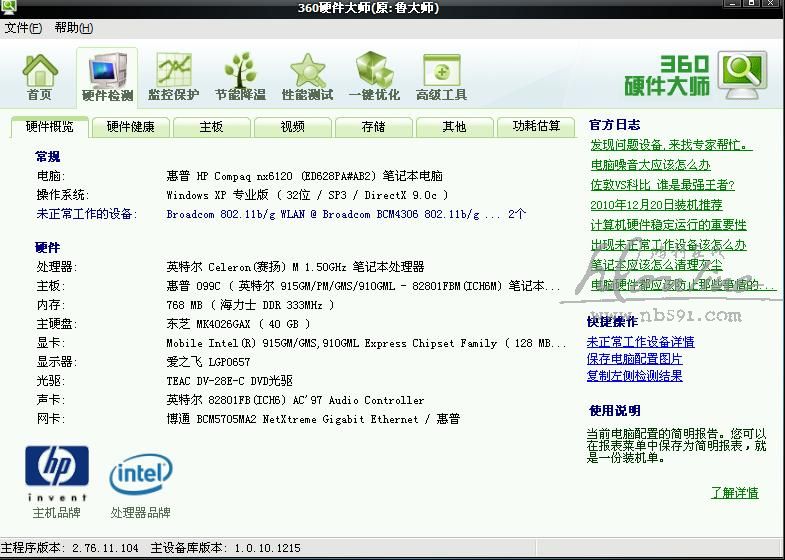785x560 pixels.
Task: Open link 出现未正常工作设备该怎么办
Action: [668, 245]
